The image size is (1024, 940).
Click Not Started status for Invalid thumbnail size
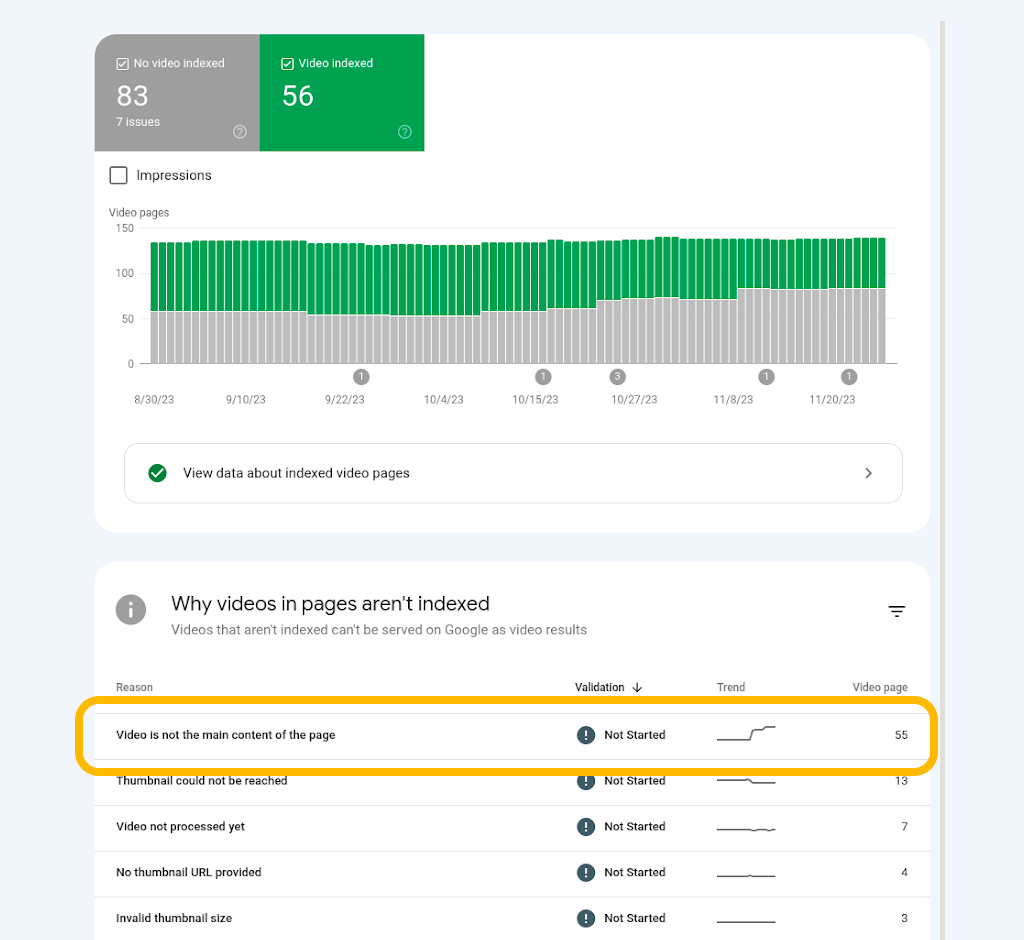[635, 918]
